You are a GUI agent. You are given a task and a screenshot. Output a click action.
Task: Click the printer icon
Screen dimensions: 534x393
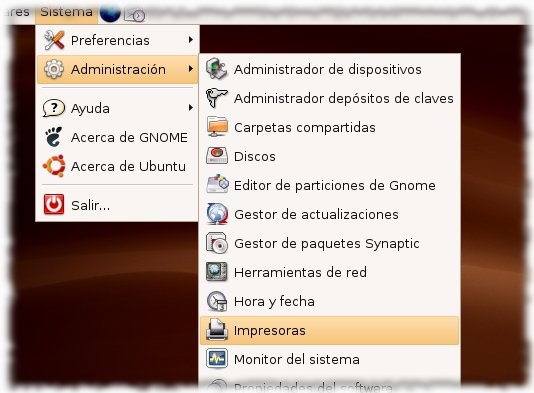click(x=217, y=330)
